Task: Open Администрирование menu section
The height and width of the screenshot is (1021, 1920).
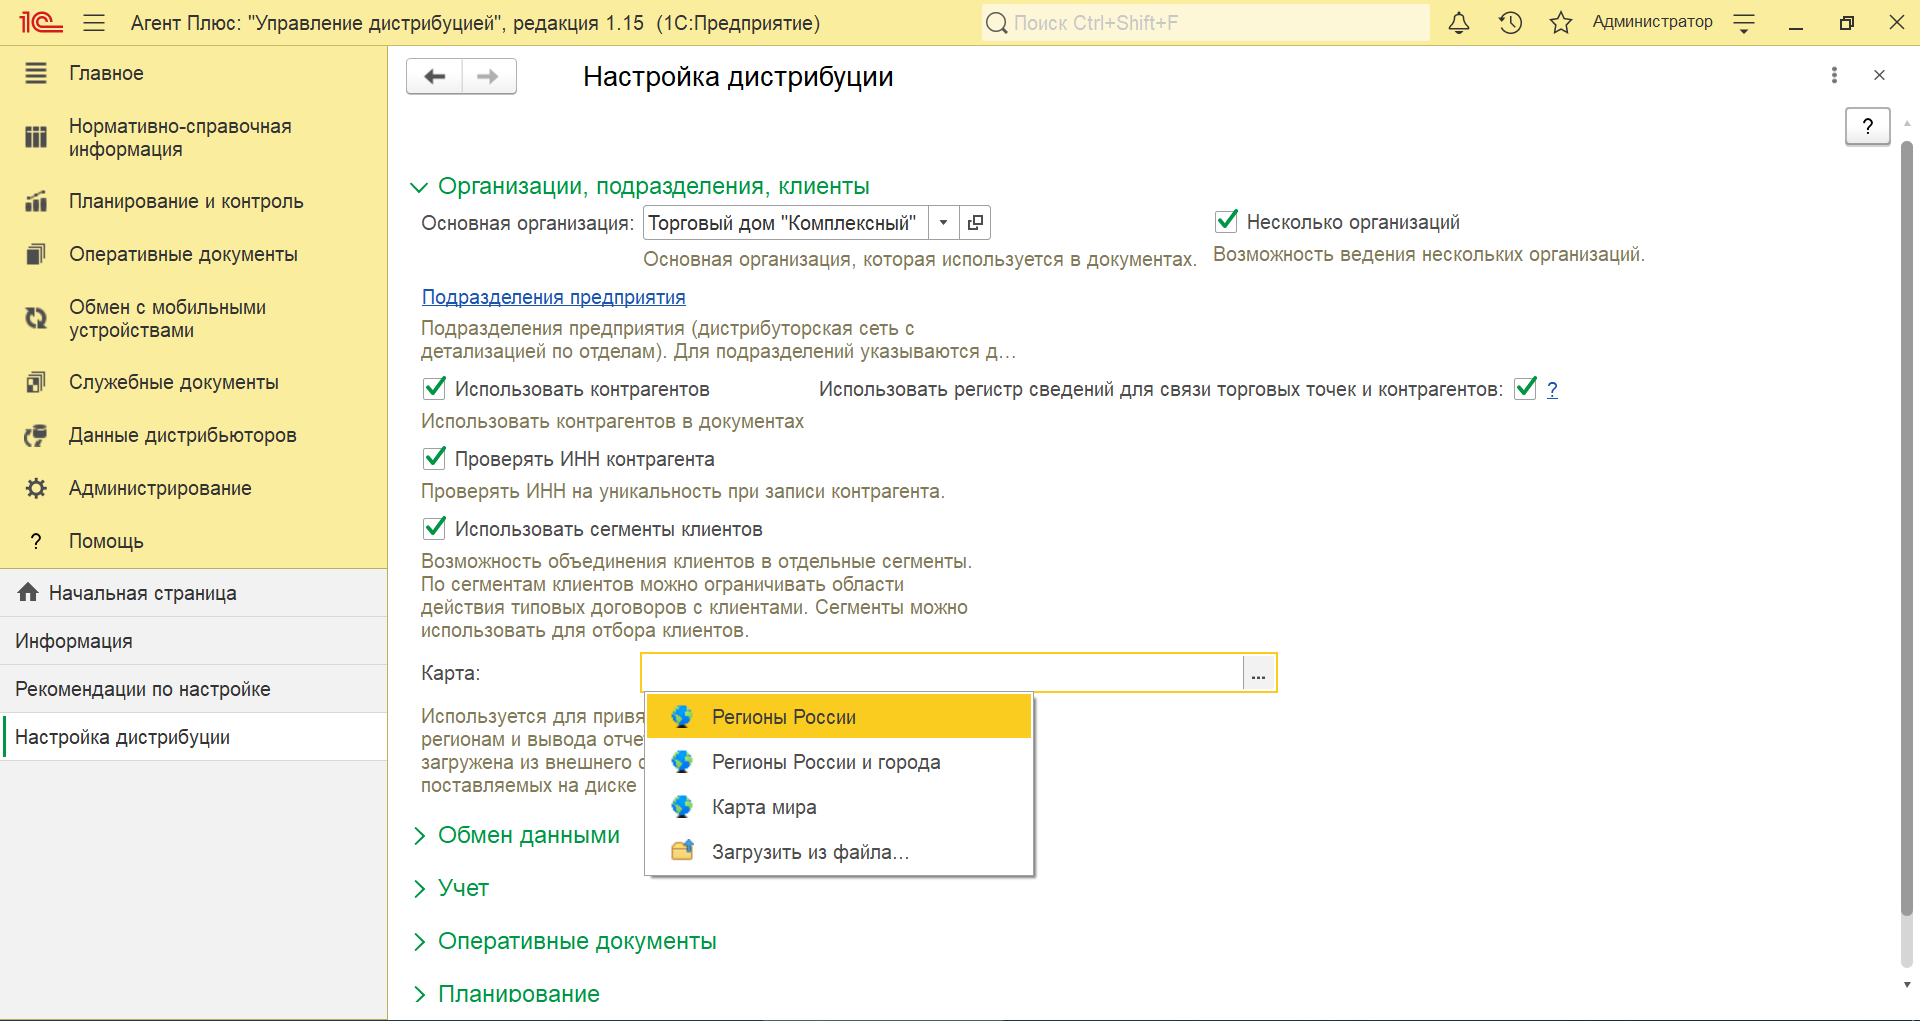Action: pyautogui.click(x=194, y=488)
